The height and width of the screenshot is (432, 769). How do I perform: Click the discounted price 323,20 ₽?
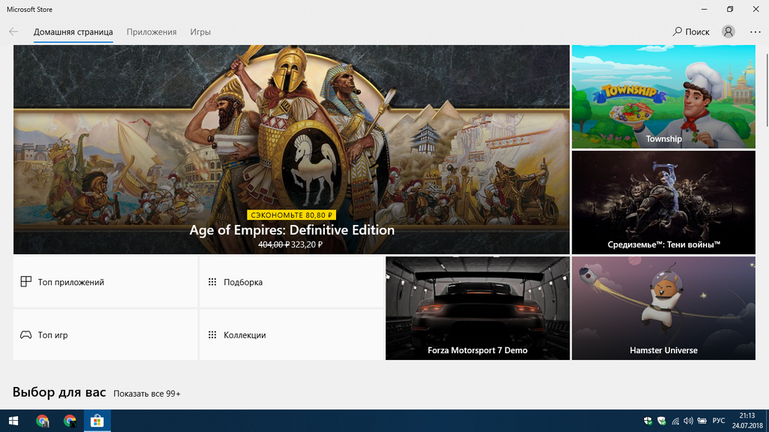(307, 244)
